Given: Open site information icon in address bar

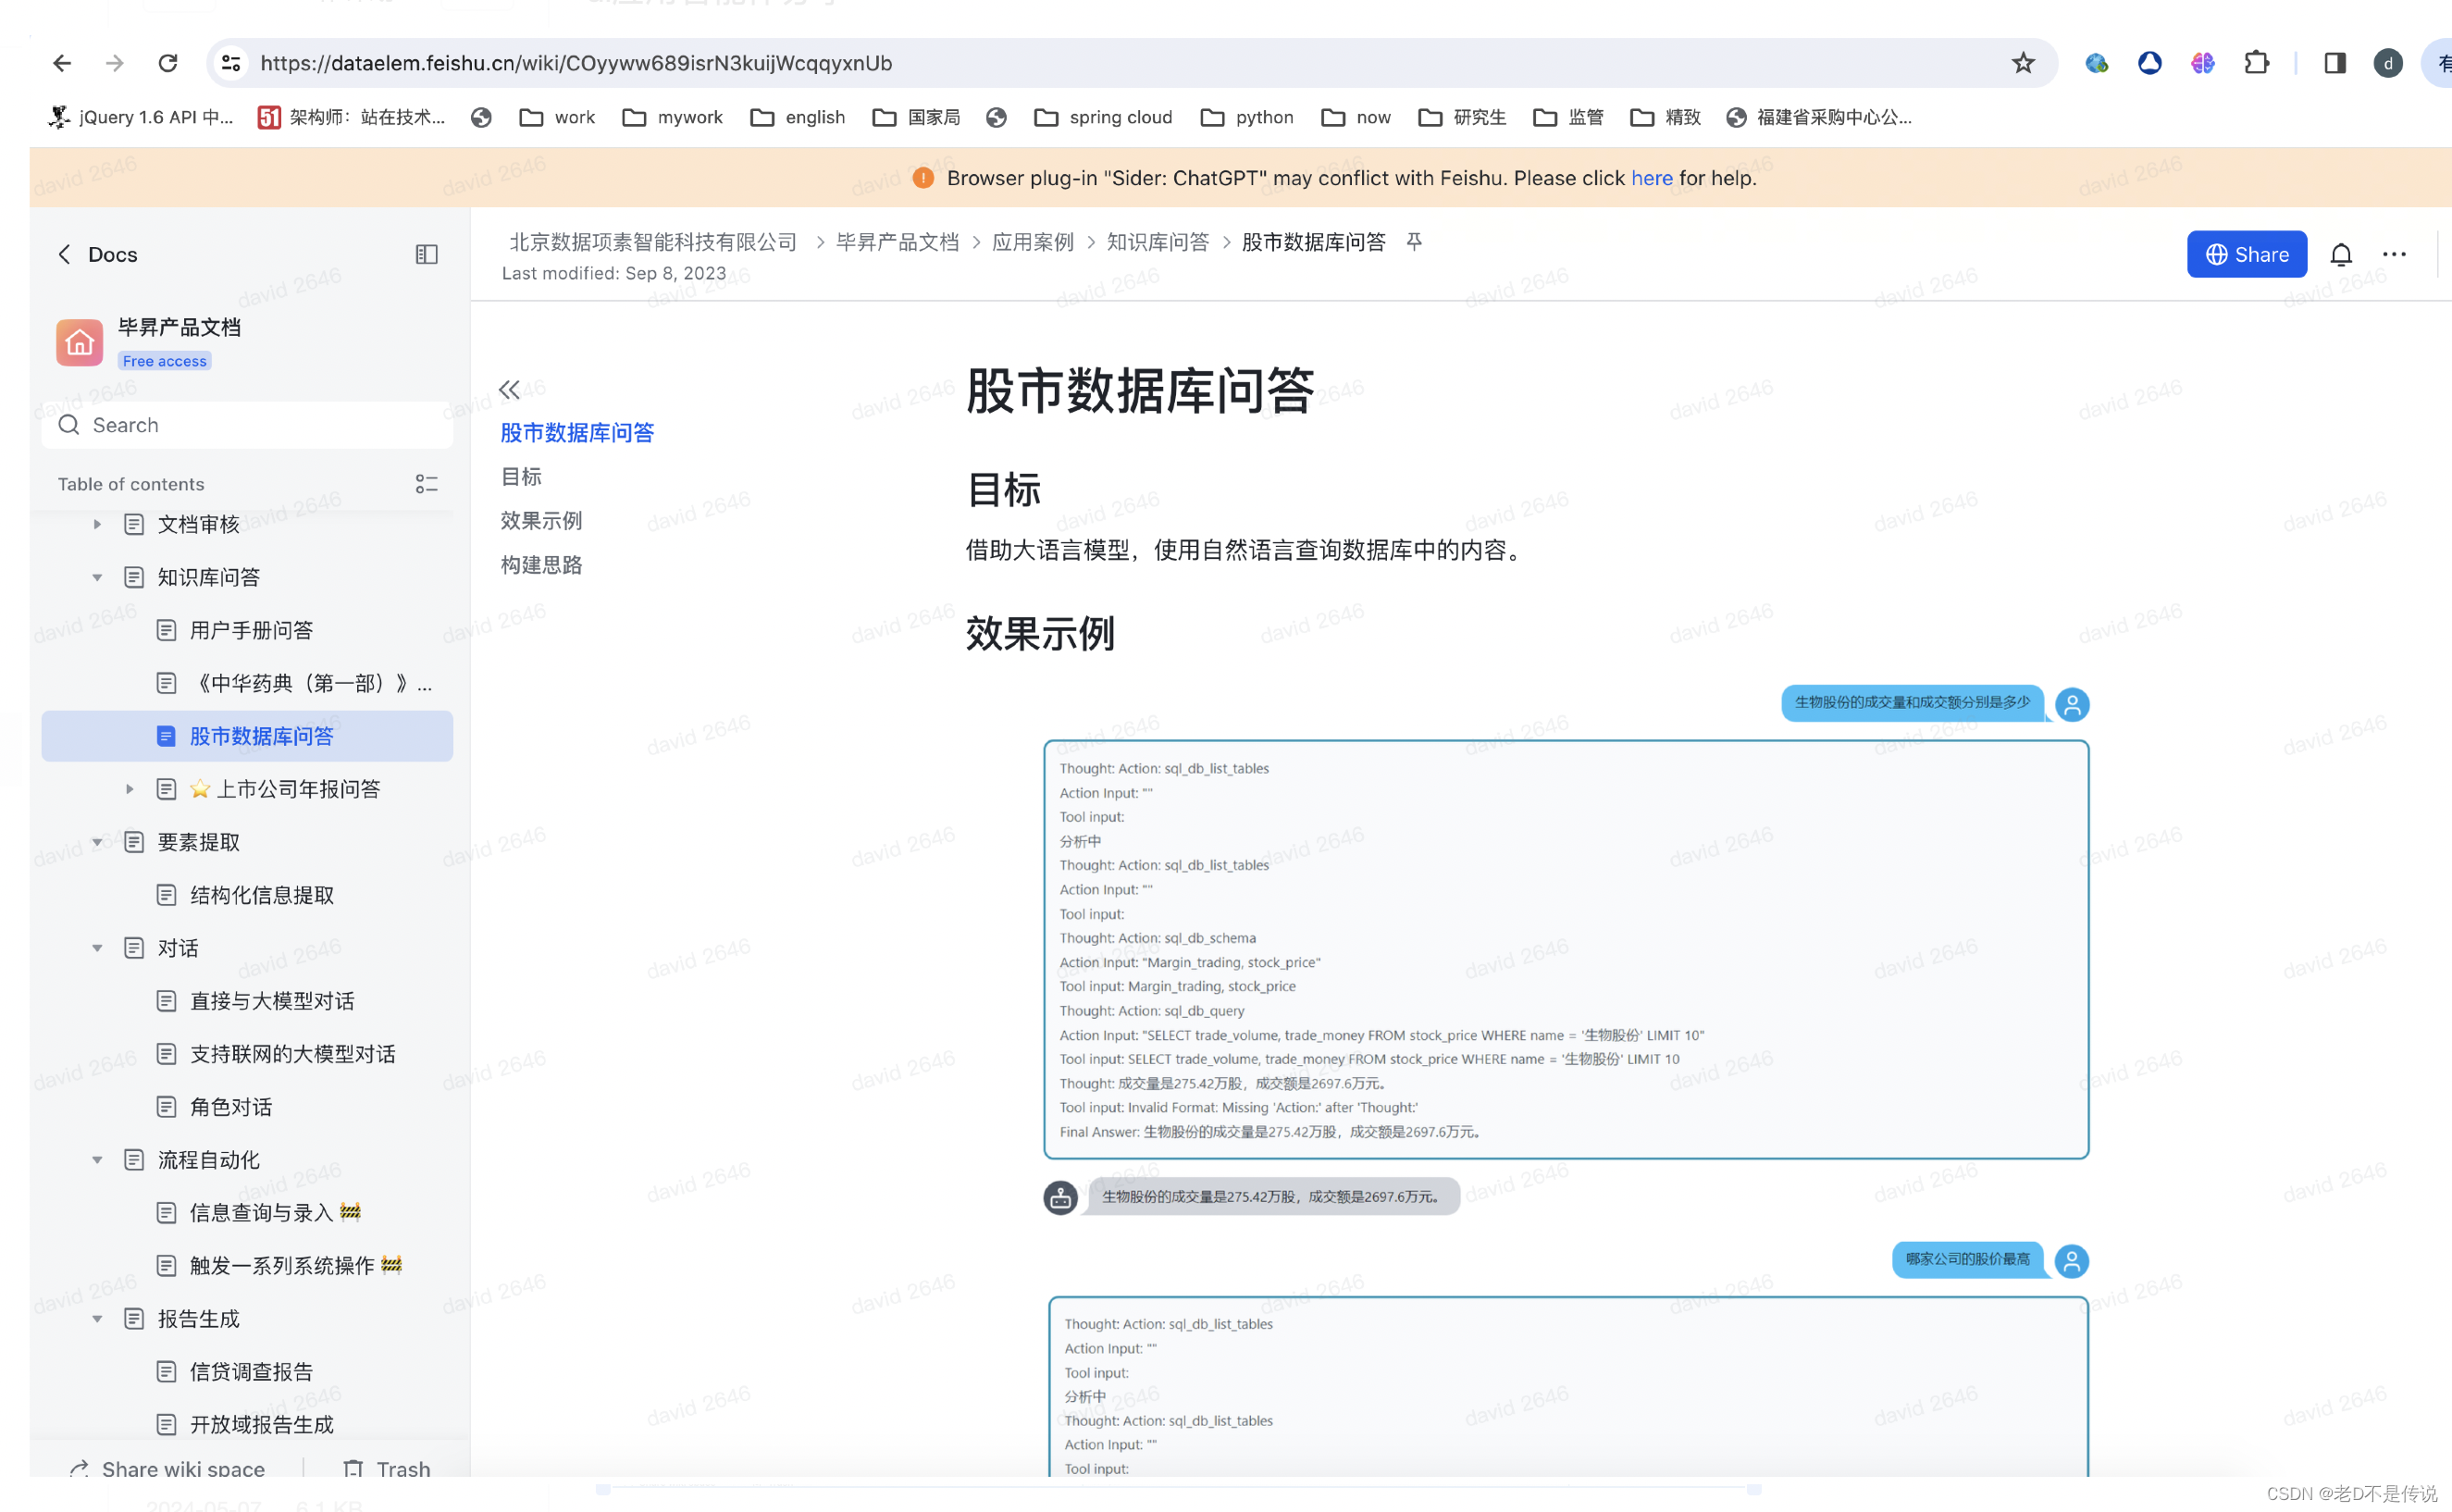Looking at the screenshot, I should pos(231,63).
